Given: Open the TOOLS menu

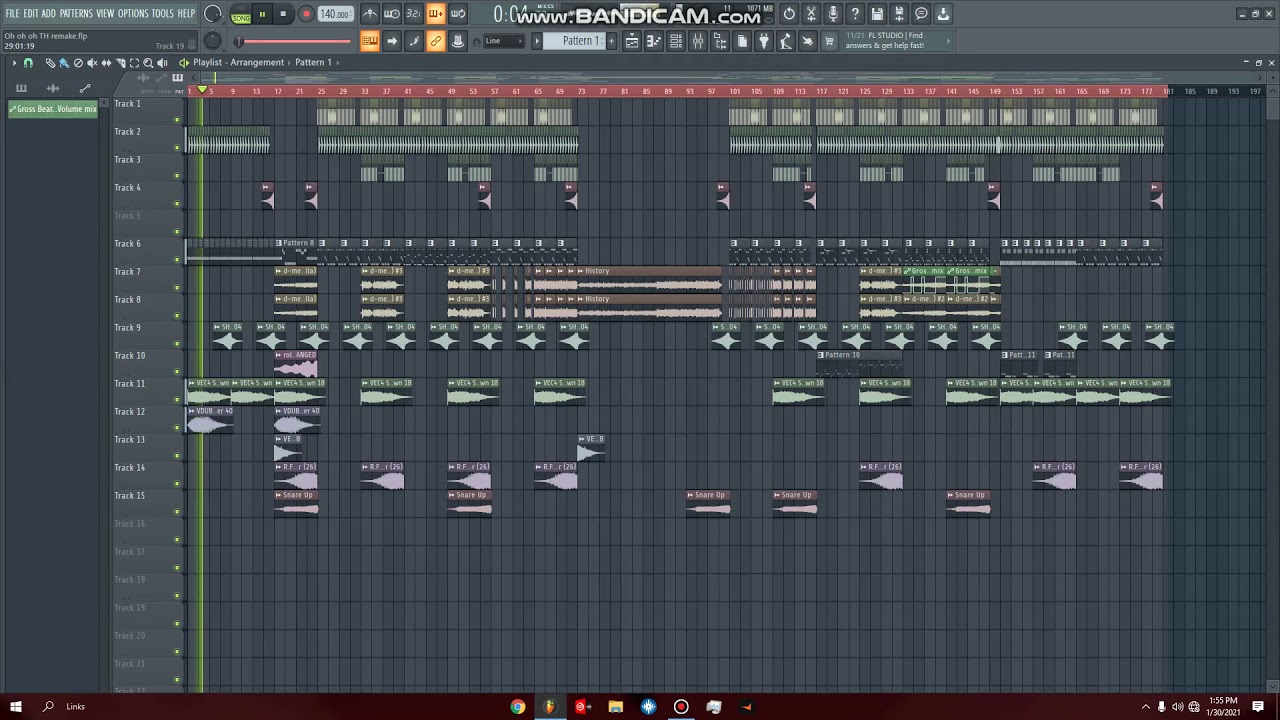Looking at the screenshot, I should (163, 13).
